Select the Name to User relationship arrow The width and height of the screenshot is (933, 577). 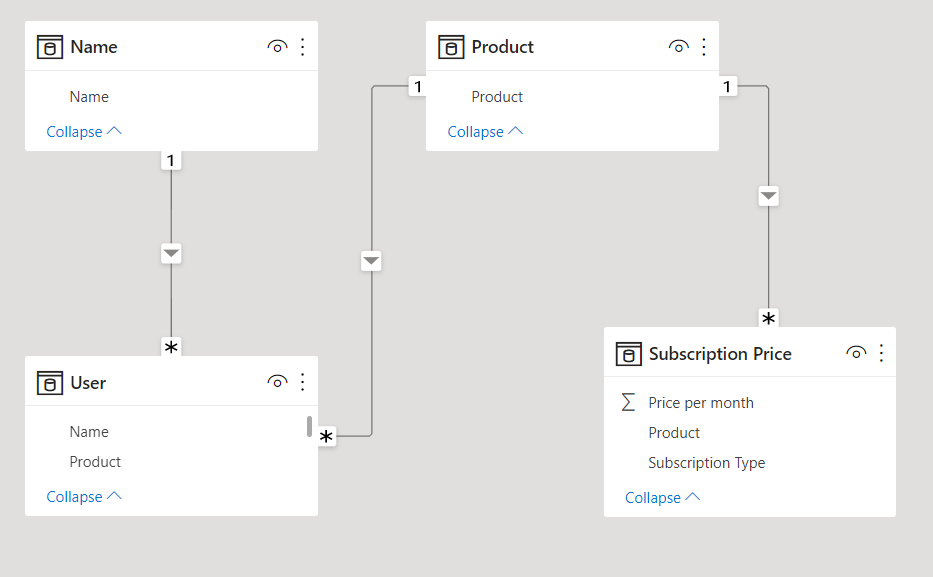coord(171,254)
